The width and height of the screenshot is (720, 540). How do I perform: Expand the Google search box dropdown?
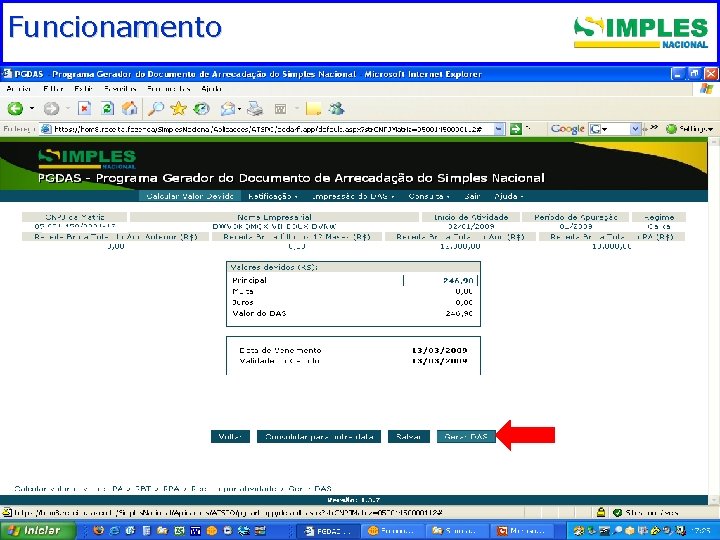[x=636, y=129]
